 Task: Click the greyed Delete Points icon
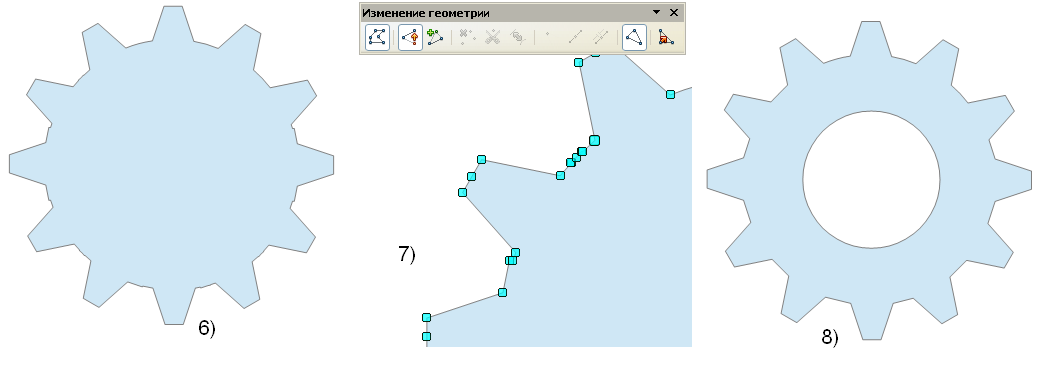click(467, 37)
